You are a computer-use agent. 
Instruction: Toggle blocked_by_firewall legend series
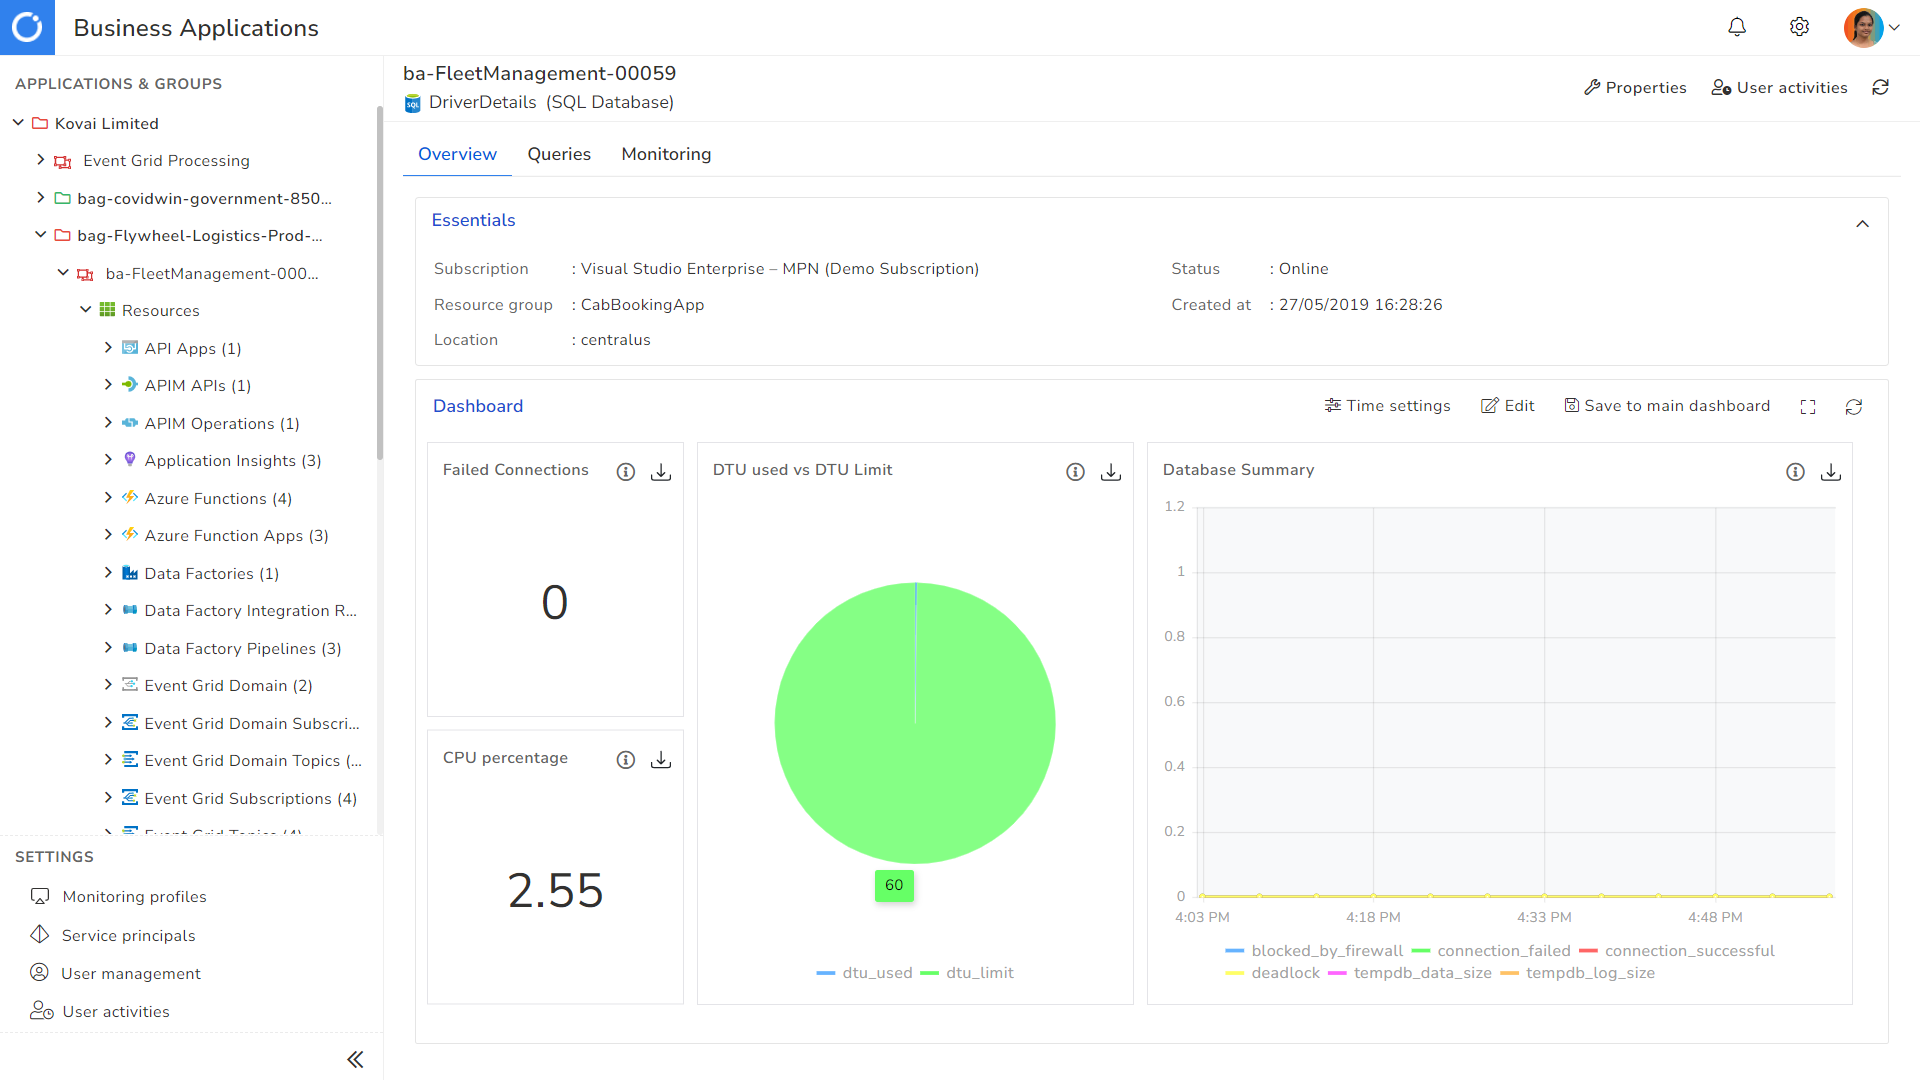coord(1314,951)
